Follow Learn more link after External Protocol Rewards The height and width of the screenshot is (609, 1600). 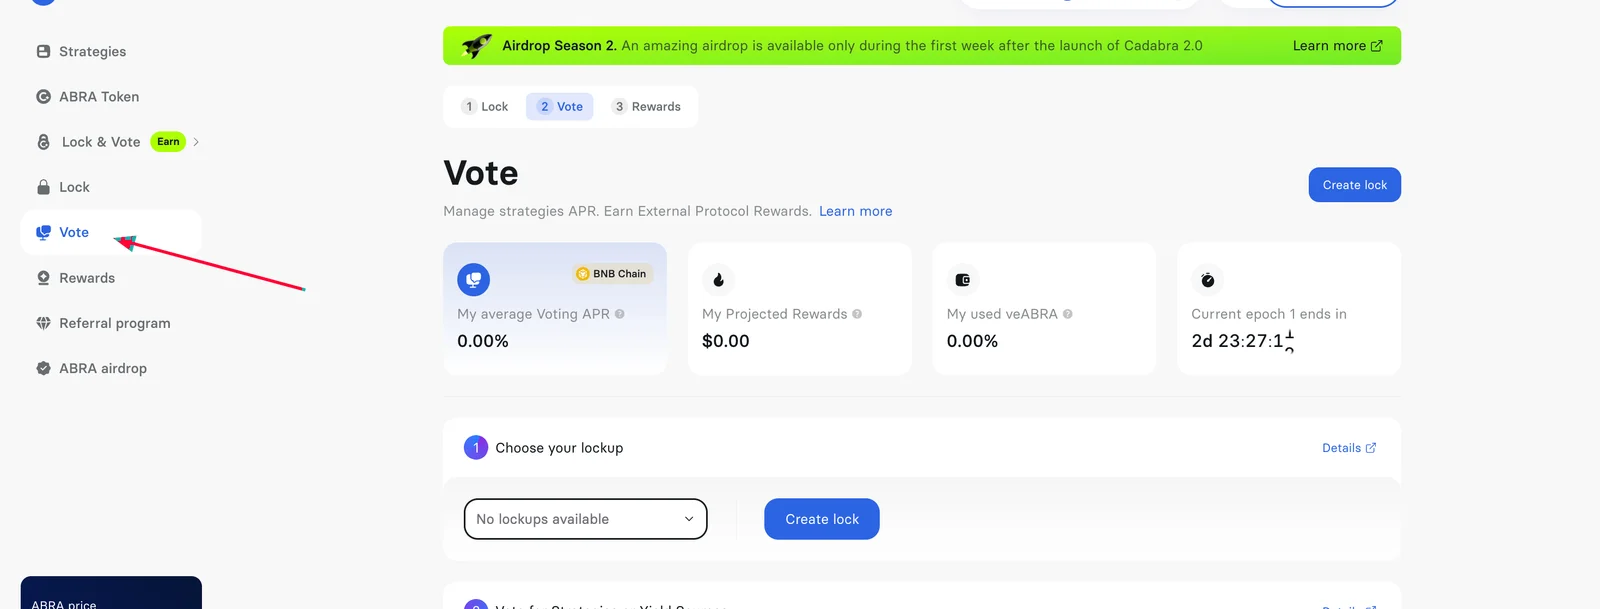(856, 211)
